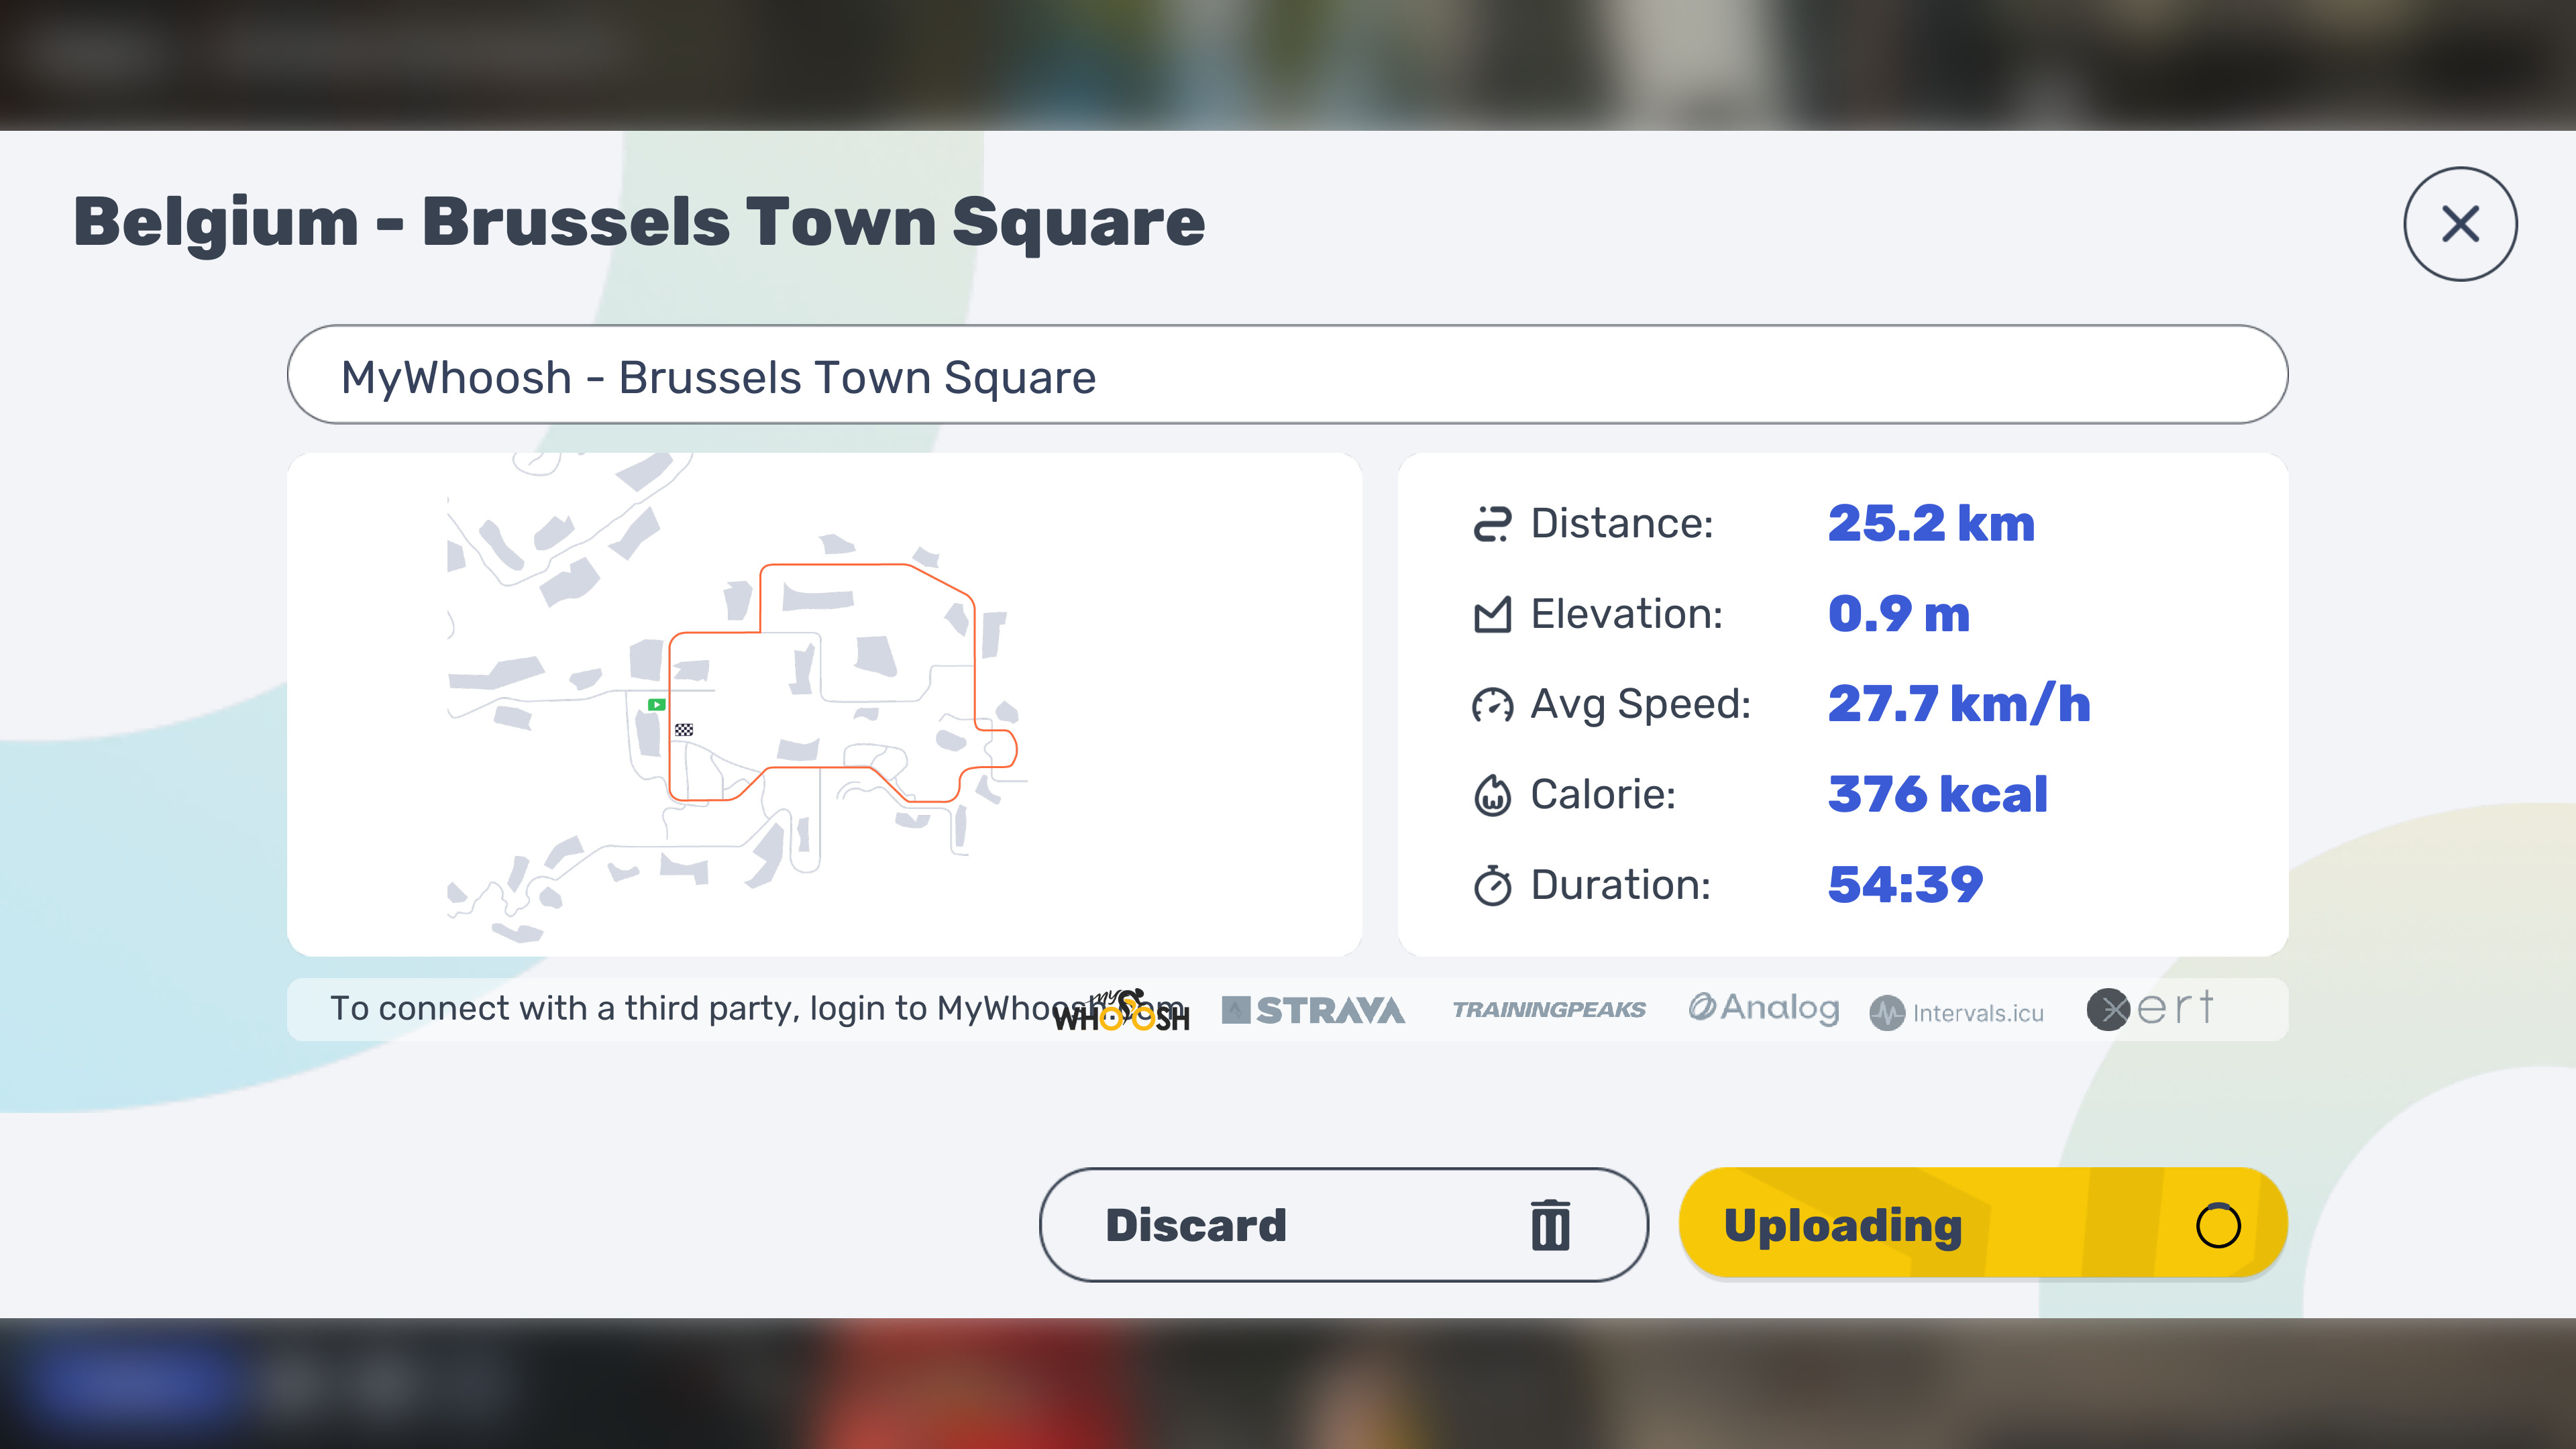The image size is (2576, 1449).
Task: Click the Elevation label
Action: click(x=1626, y=614)
